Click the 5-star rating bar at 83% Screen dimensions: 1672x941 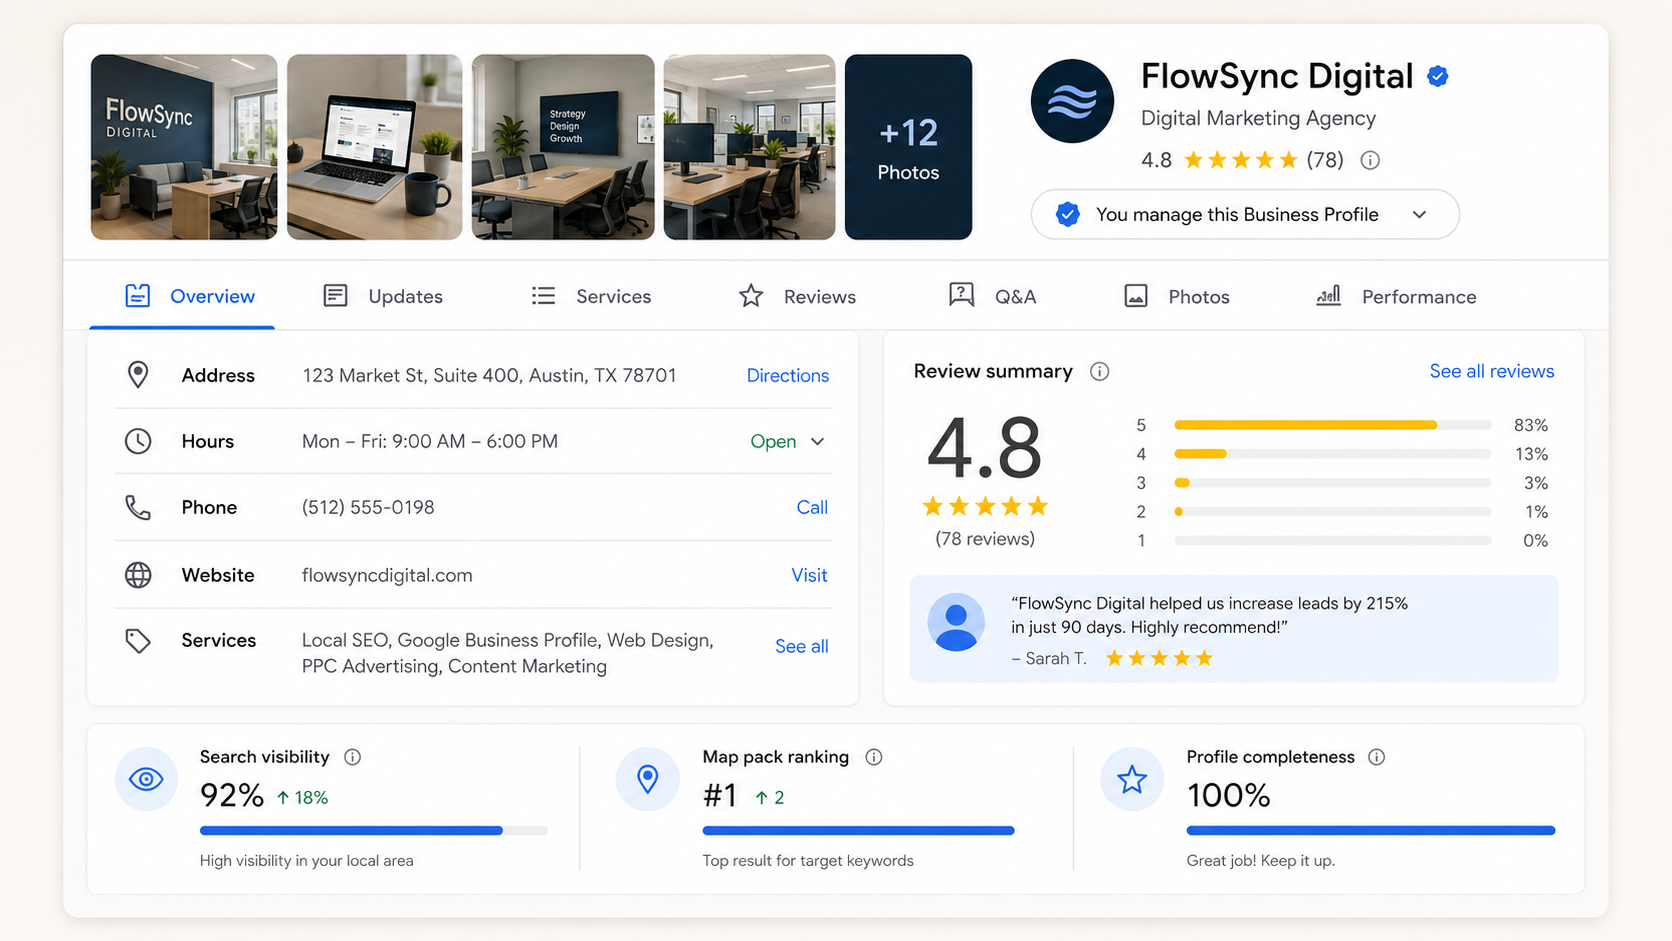1333,425
